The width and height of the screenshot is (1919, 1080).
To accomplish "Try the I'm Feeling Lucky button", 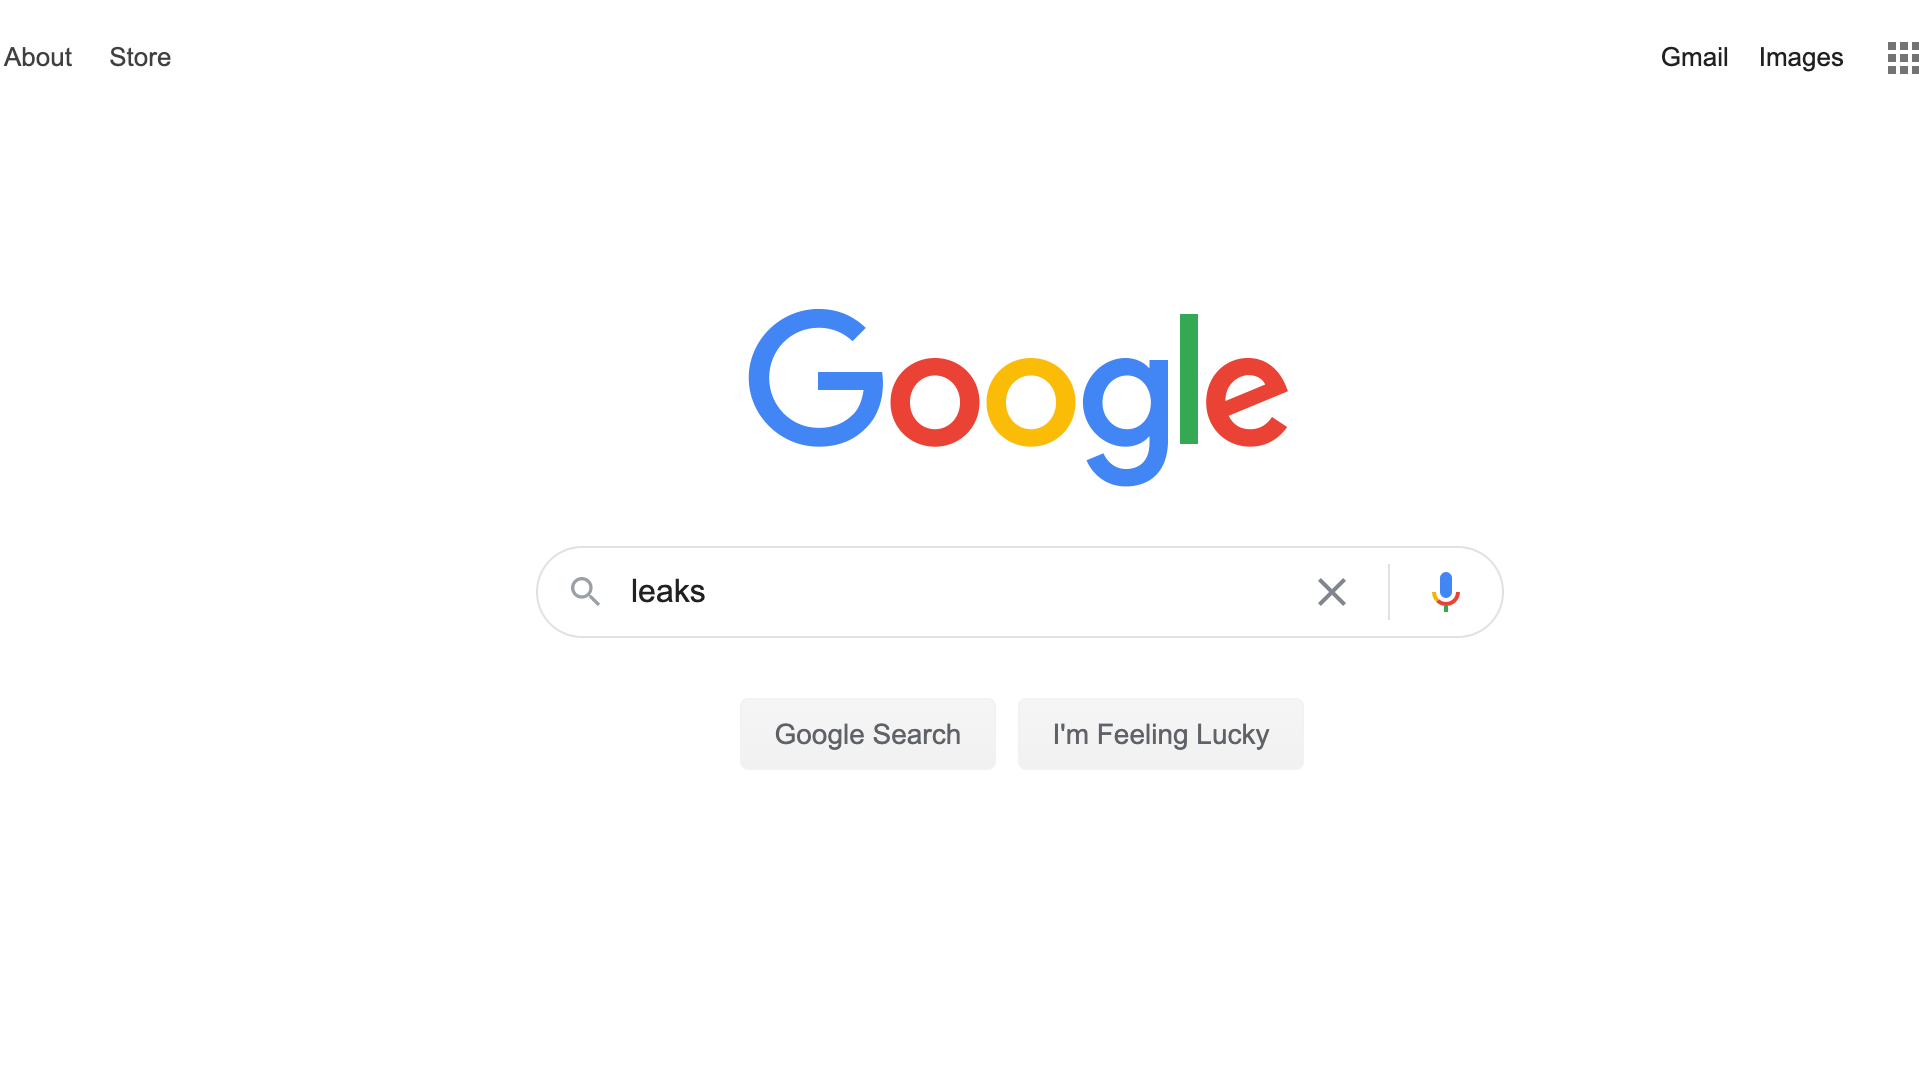I will click(1160, 734).
